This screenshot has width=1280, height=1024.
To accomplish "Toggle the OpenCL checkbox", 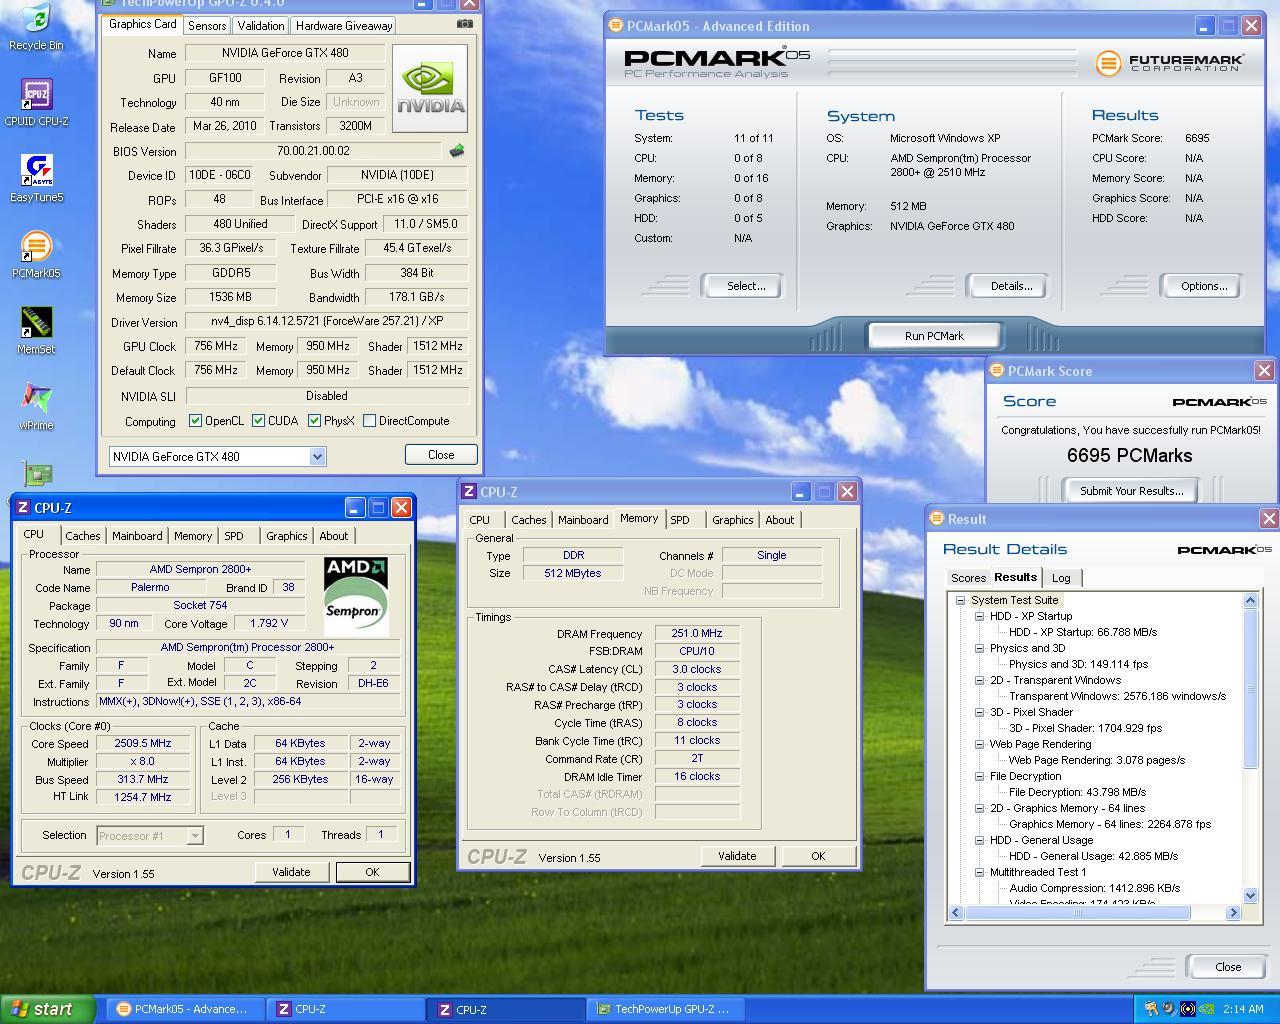I will [196, 421].
